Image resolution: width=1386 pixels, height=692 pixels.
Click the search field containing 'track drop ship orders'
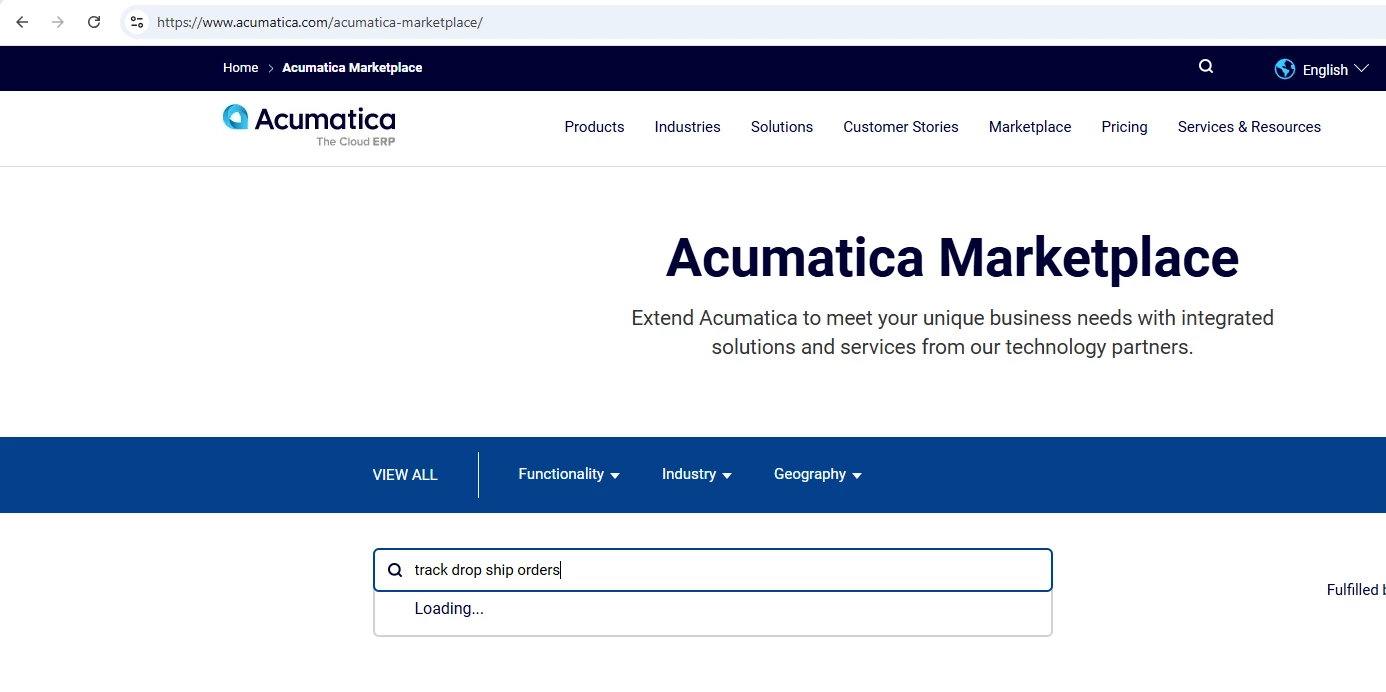pyautogui.click(x=713, y=570)
